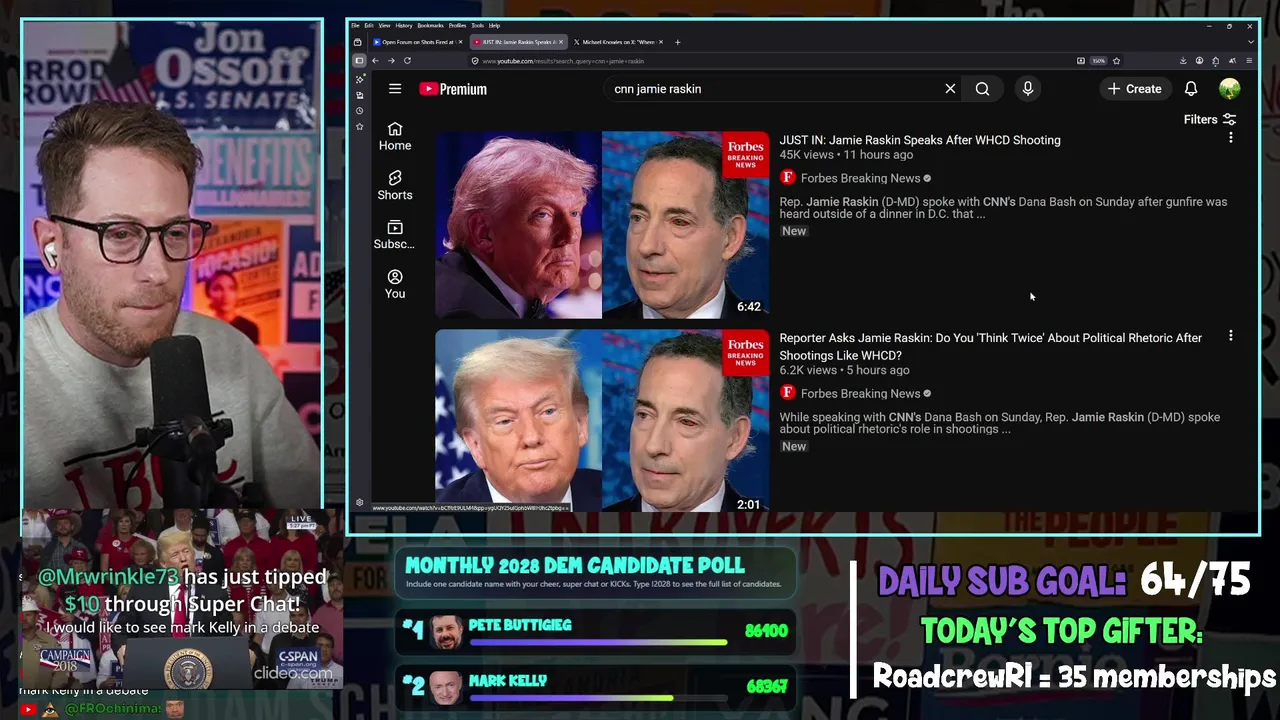Open the tab overview icon left of tabs

click(358, 42)
